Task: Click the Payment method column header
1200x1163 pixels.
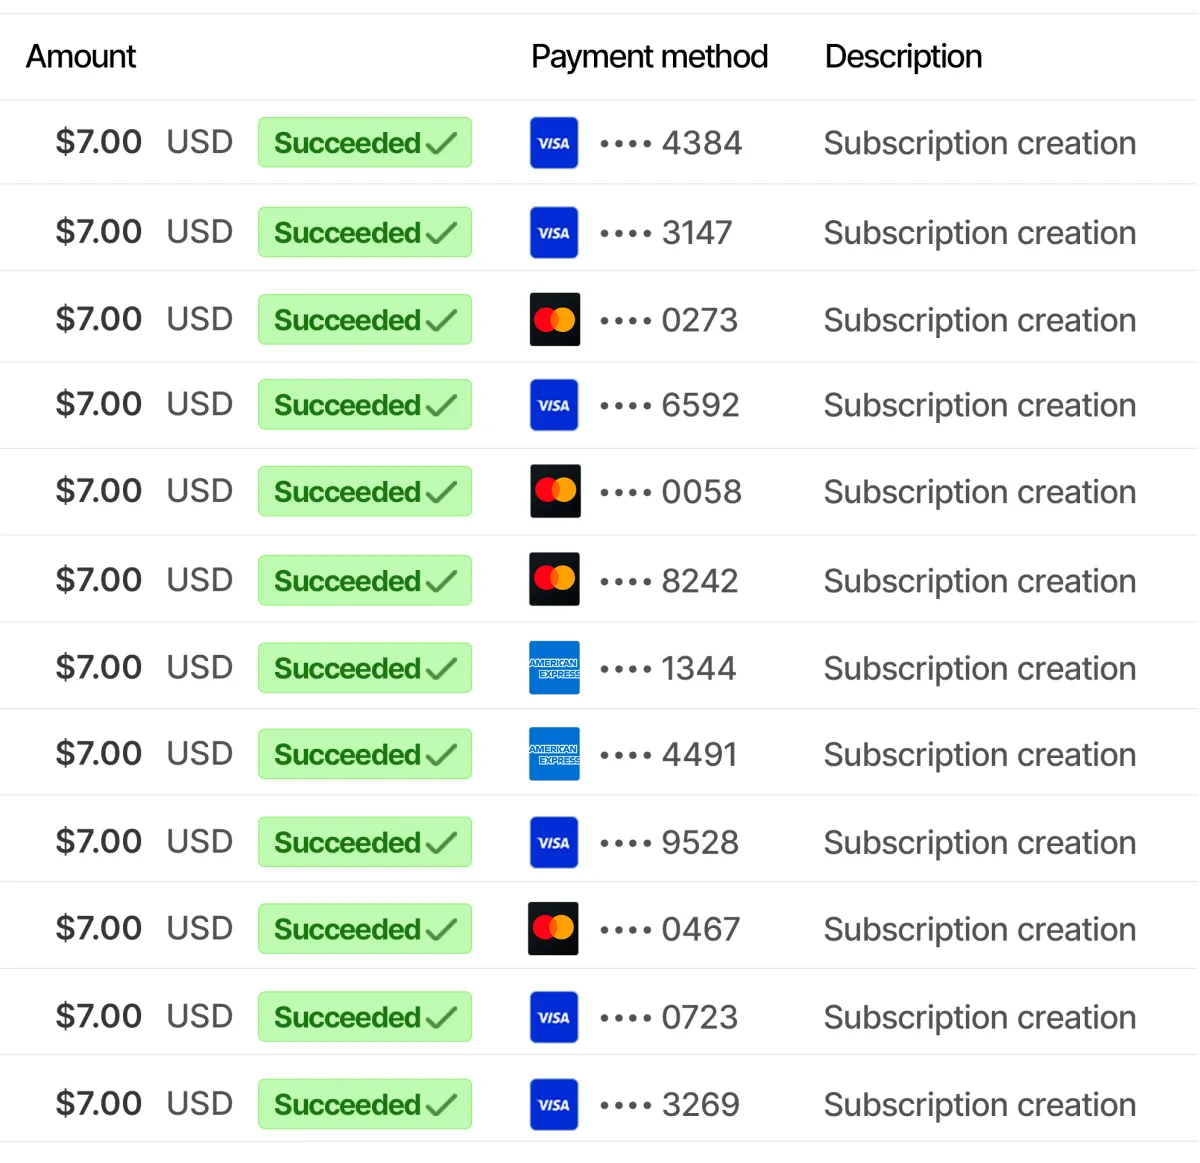Action: [x=649, y=57]
